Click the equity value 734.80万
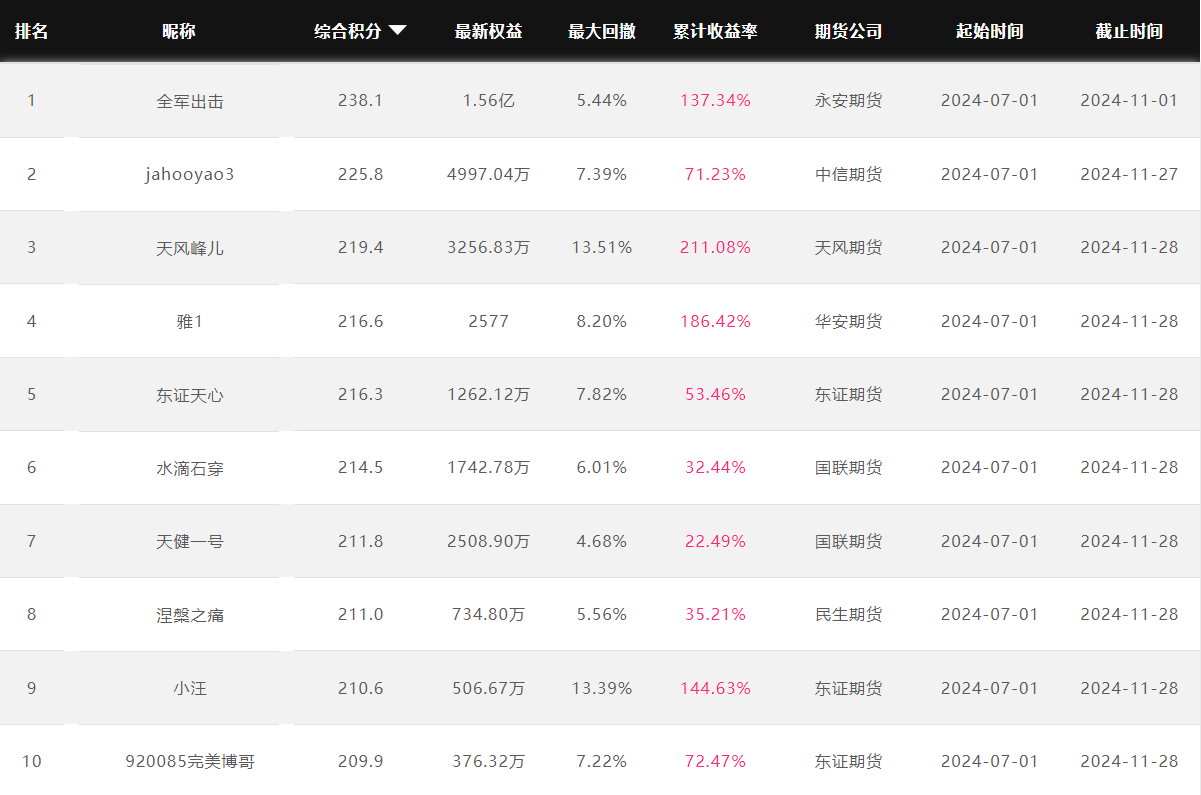1201x795 pixels. 489,614
